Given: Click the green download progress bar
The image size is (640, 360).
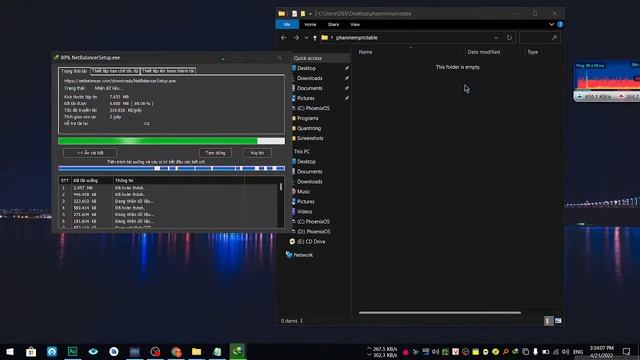Looking at the screenshot, I should [171, 141].
